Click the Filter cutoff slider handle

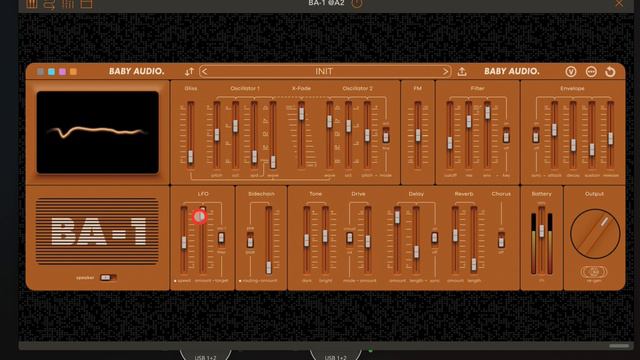pyautogui.click(x=450, y=143)
